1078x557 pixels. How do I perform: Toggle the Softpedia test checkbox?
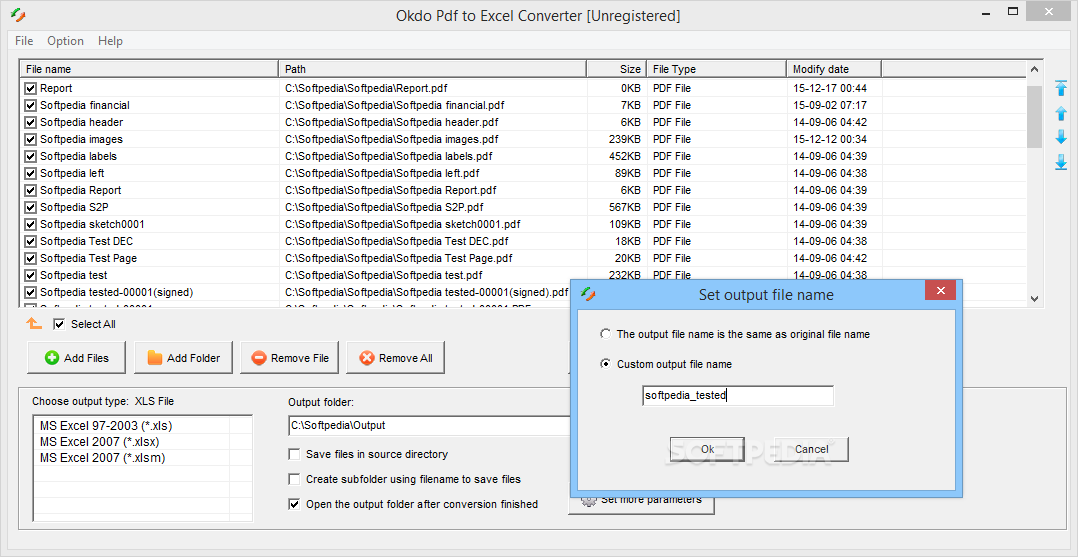[x=30, y=275]
